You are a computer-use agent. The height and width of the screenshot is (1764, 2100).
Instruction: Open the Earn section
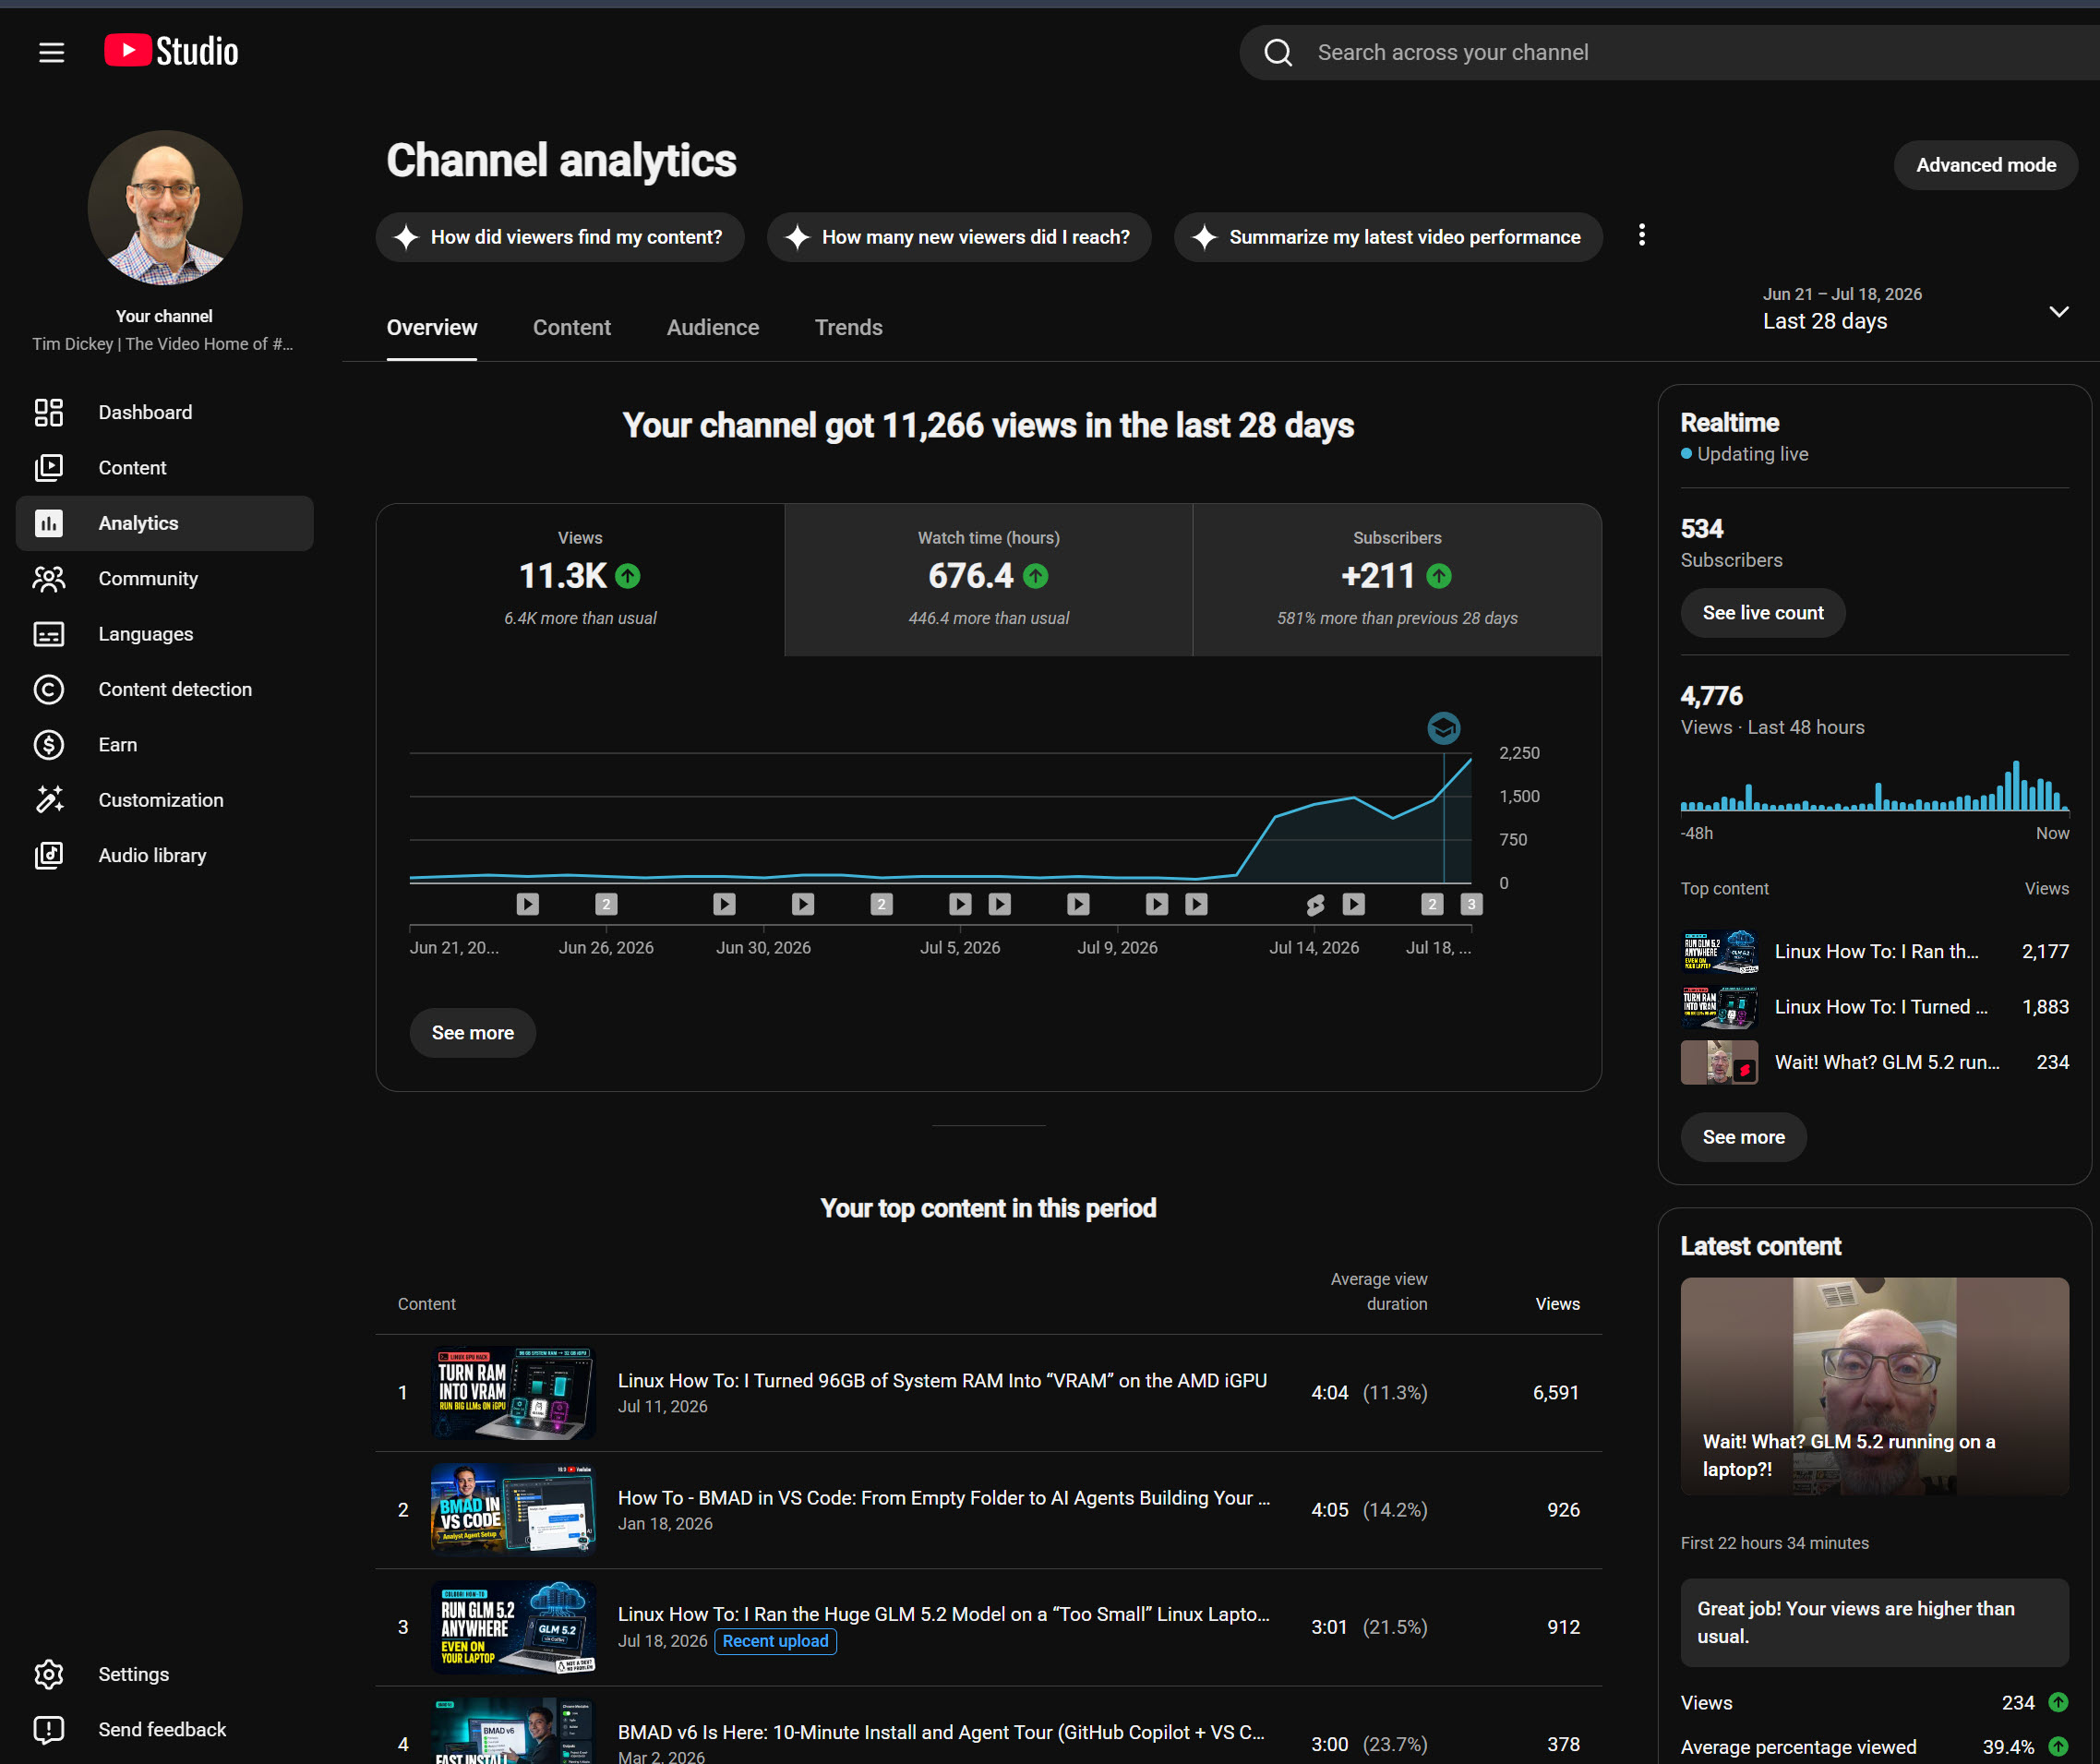[165, 744]
